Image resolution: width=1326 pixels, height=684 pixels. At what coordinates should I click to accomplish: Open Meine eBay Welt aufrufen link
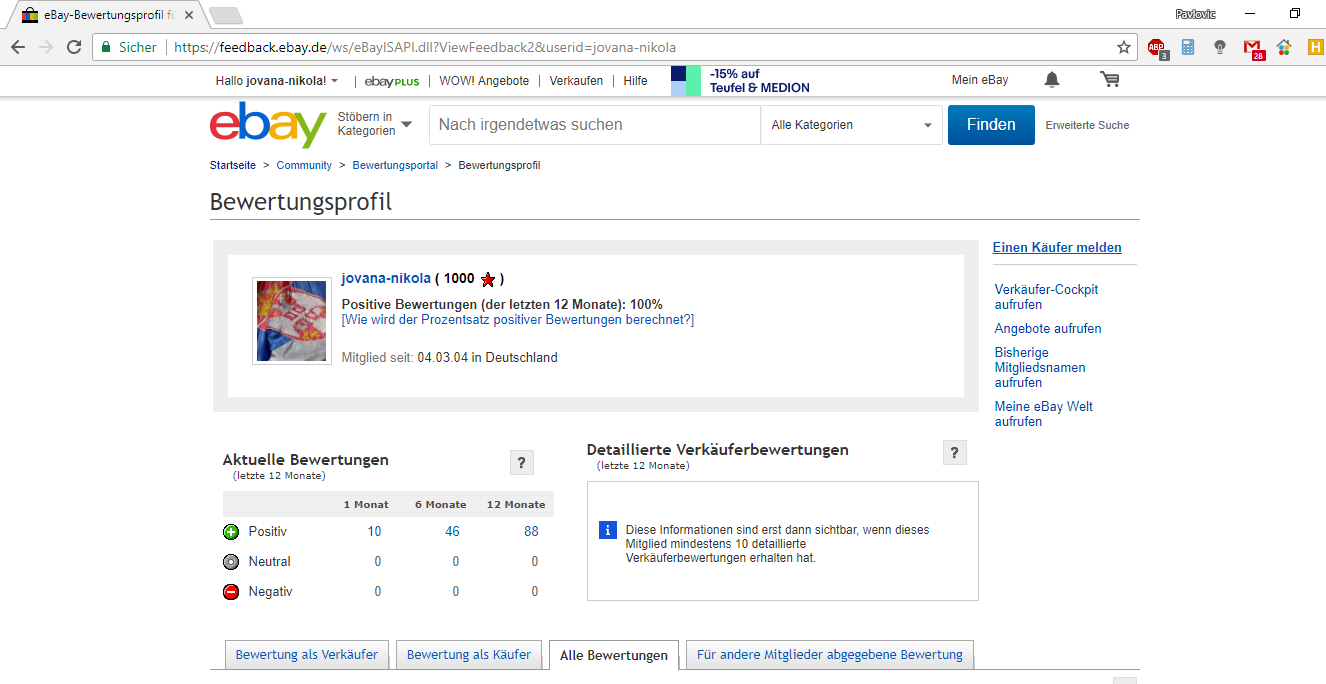click(1044, 414)
